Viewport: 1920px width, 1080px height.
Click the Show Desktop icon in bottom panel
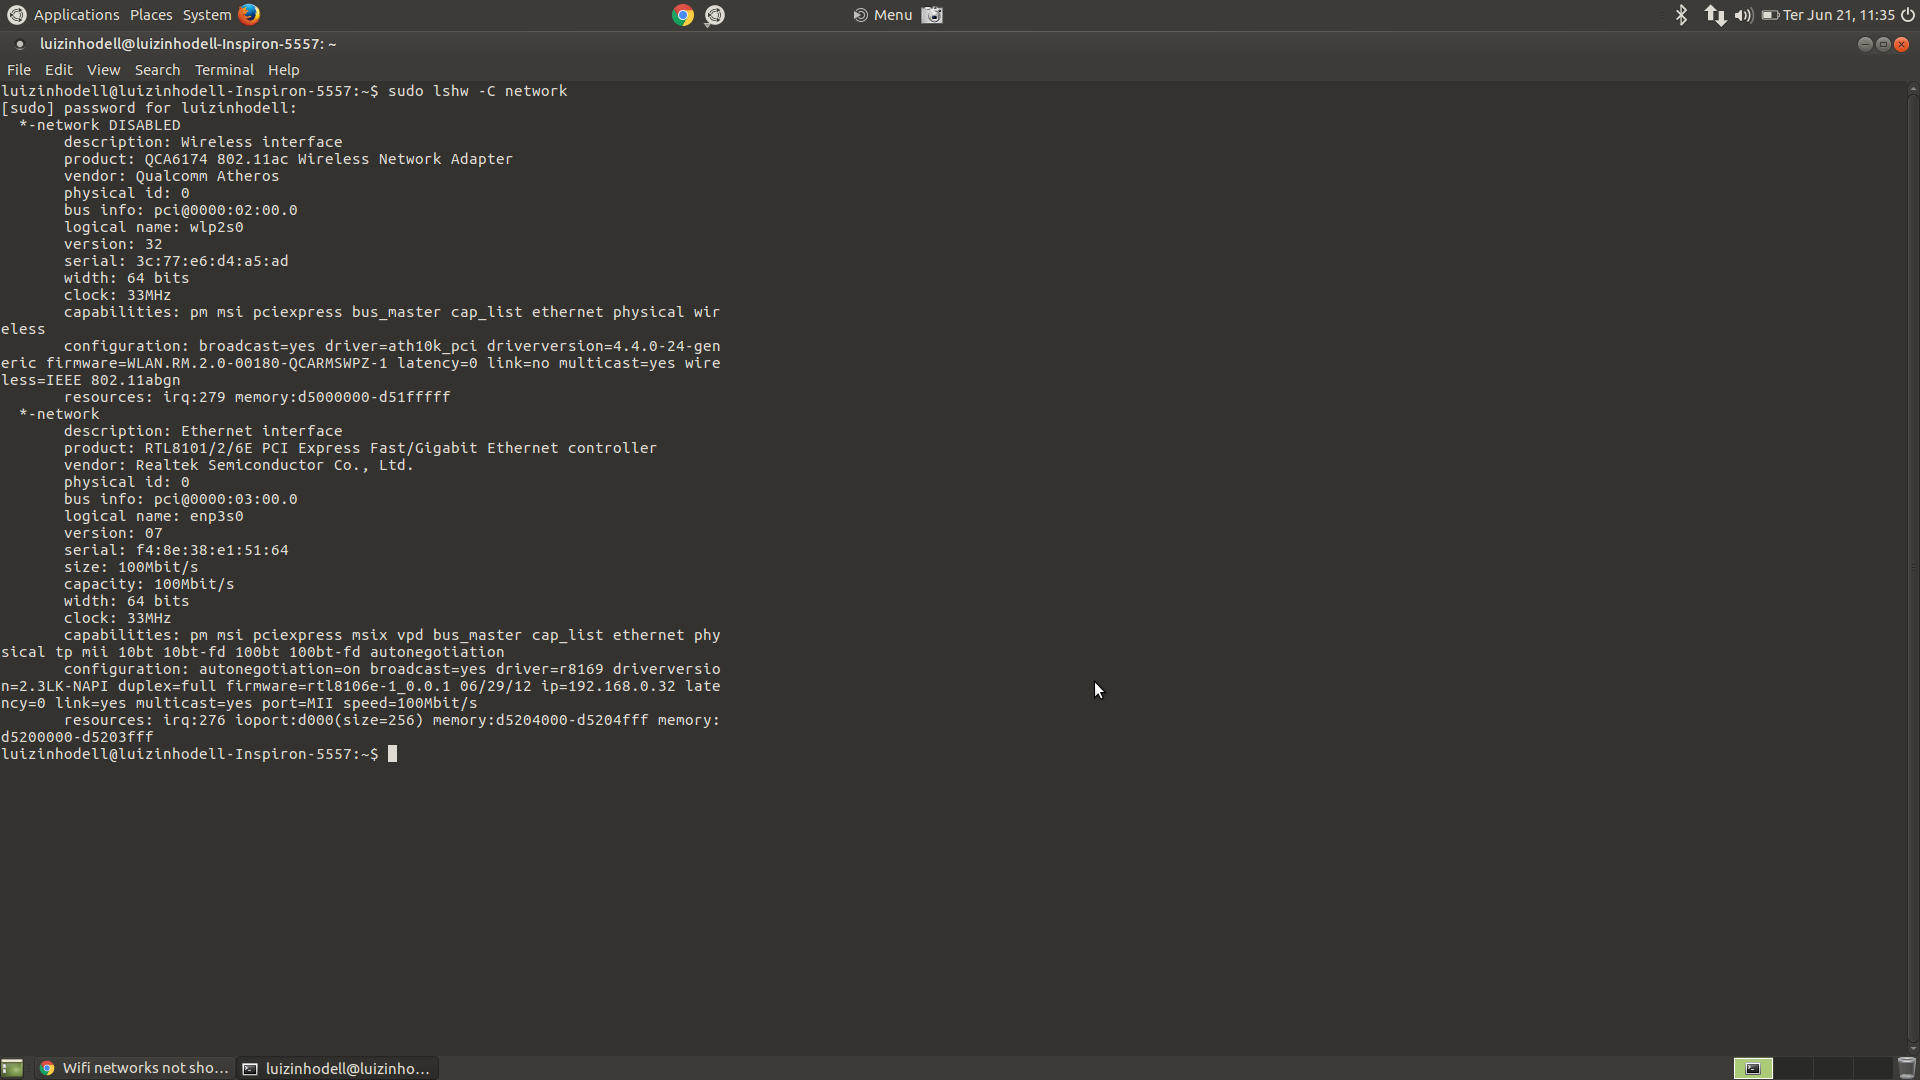click(x=12, y=1068)
